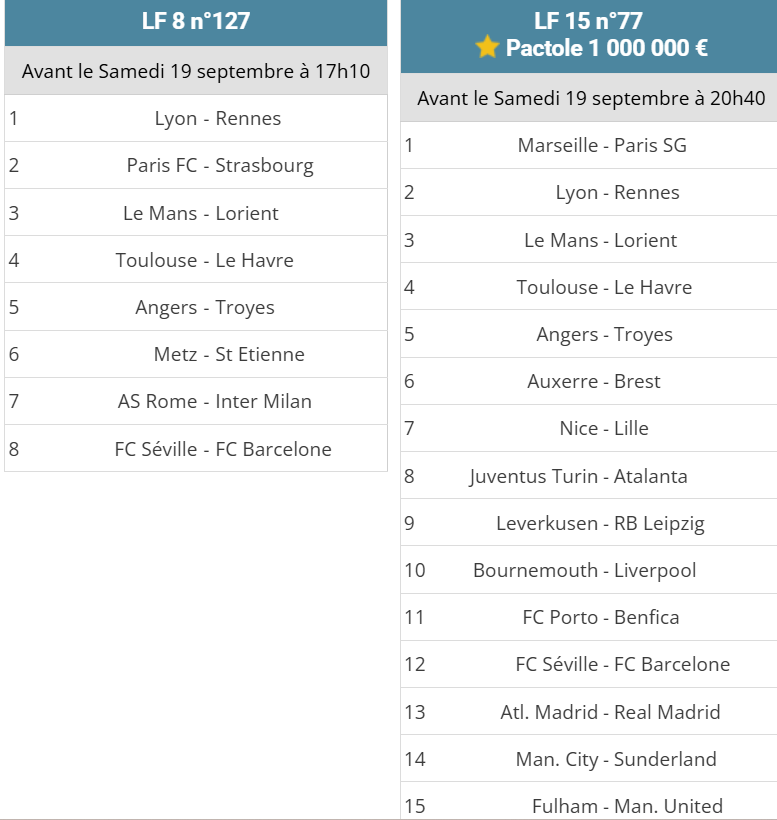Choose FC Porto - Benfica match
Image resolution: width=777 pixels, height=820 pixels.
click(589, 617)
